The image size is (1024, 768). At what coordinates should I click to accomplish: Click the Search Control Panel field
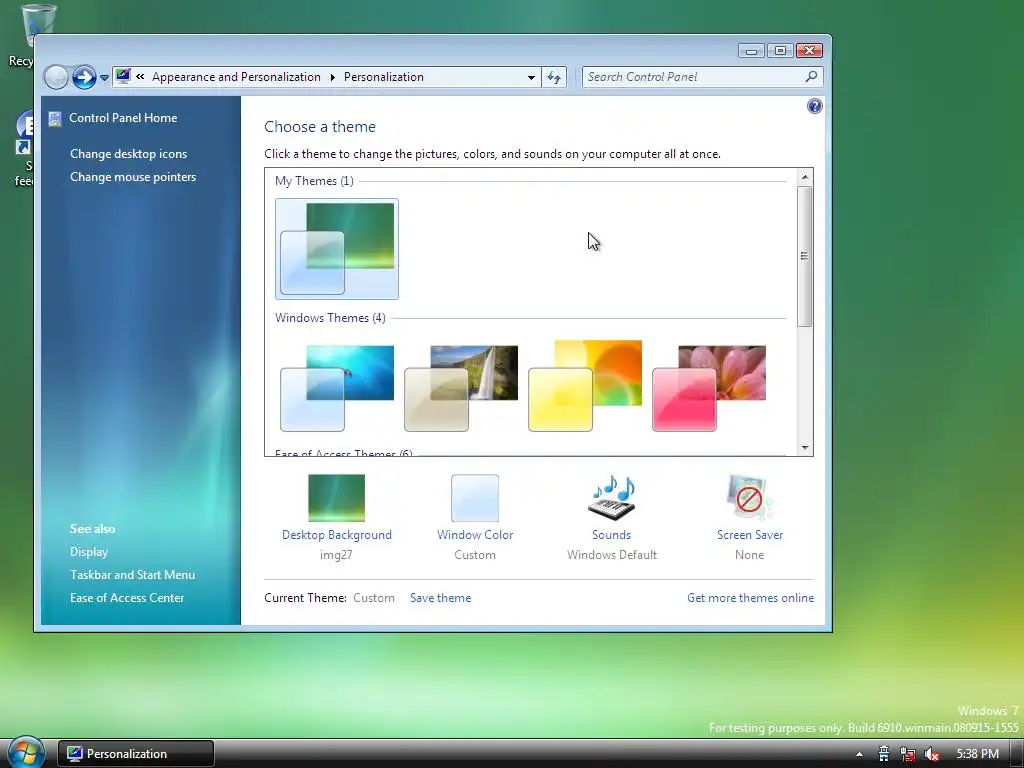pos(702,77)
